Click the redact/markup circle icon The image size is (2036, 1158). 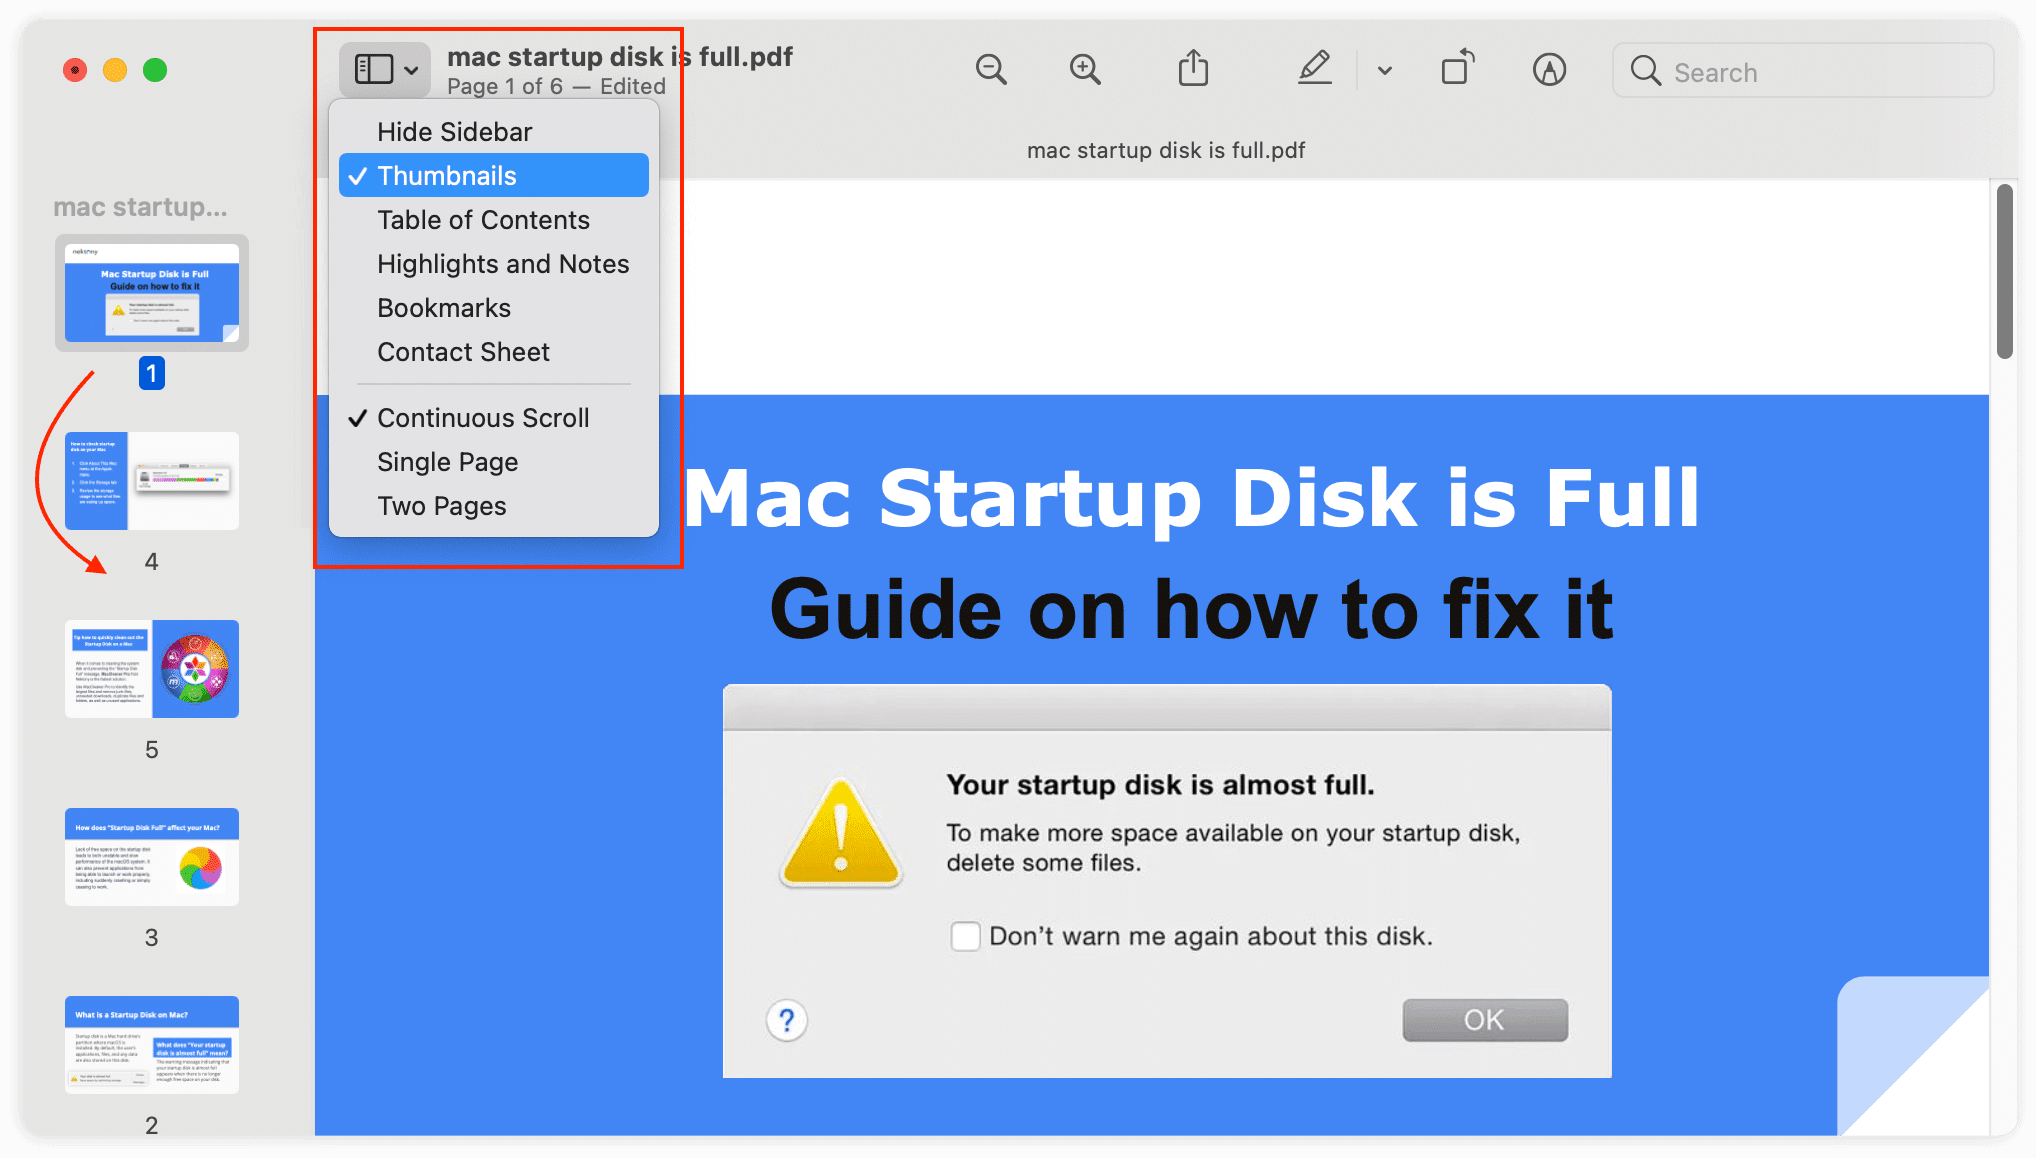coord(1549,67)
